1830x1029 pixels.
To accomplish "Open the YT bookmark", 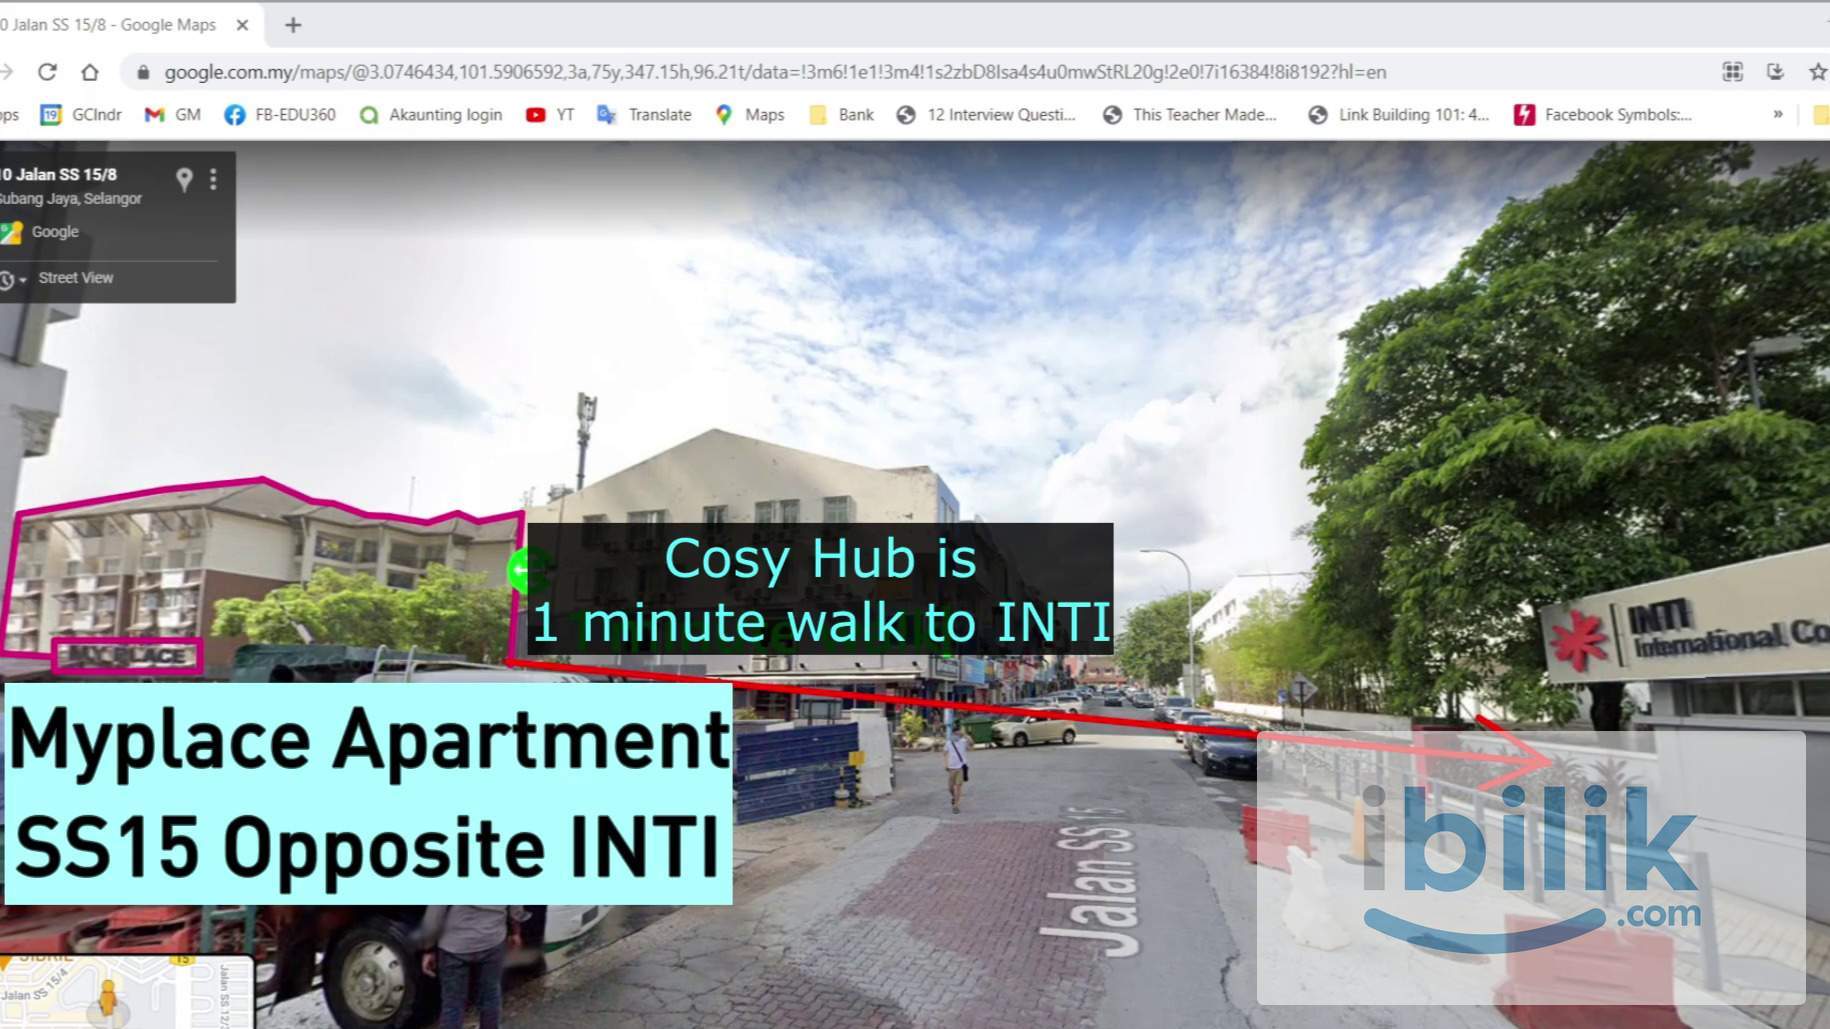I will click(550, 115).
